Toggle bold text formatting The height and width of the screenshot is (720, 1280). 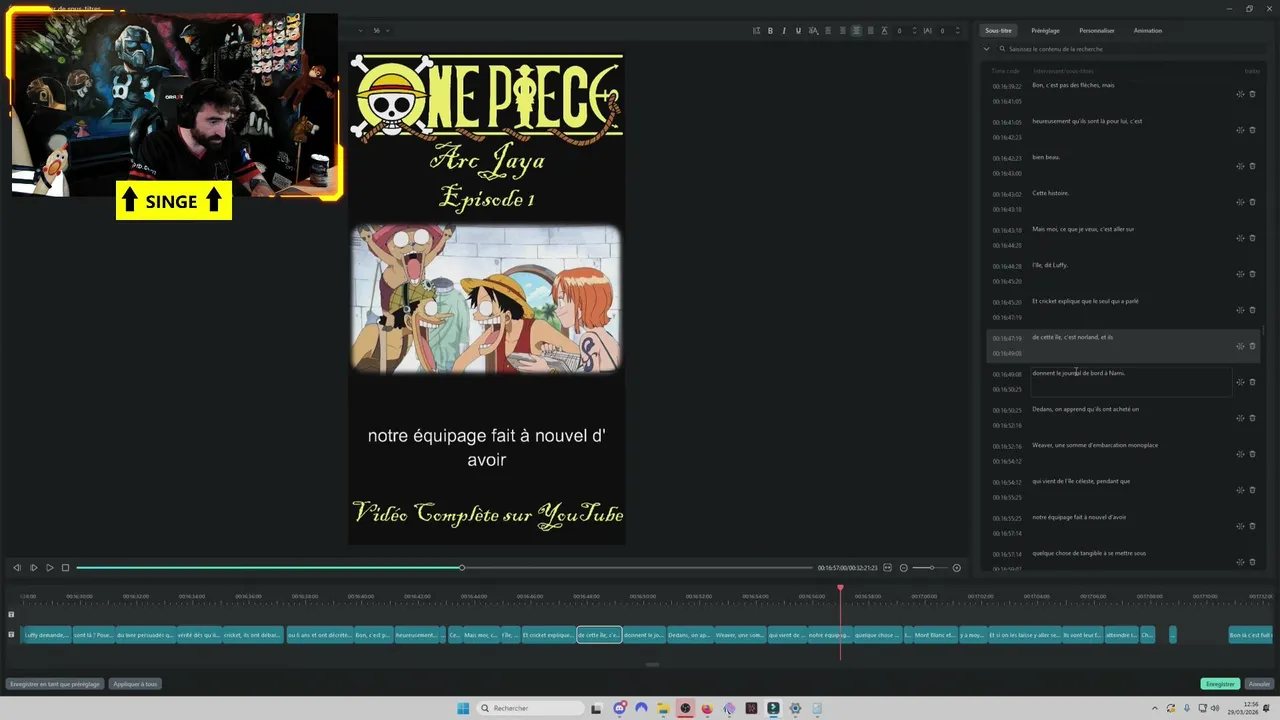point(770,31)
